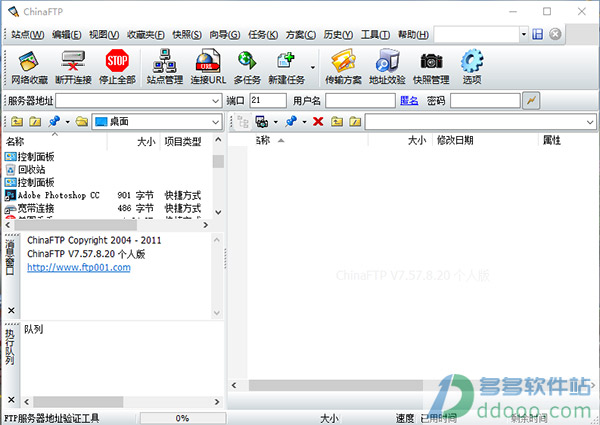The image size is (600, 425).
Task: Click local pane pushpin bookmark icon
Action: click(x=54, y=122)
